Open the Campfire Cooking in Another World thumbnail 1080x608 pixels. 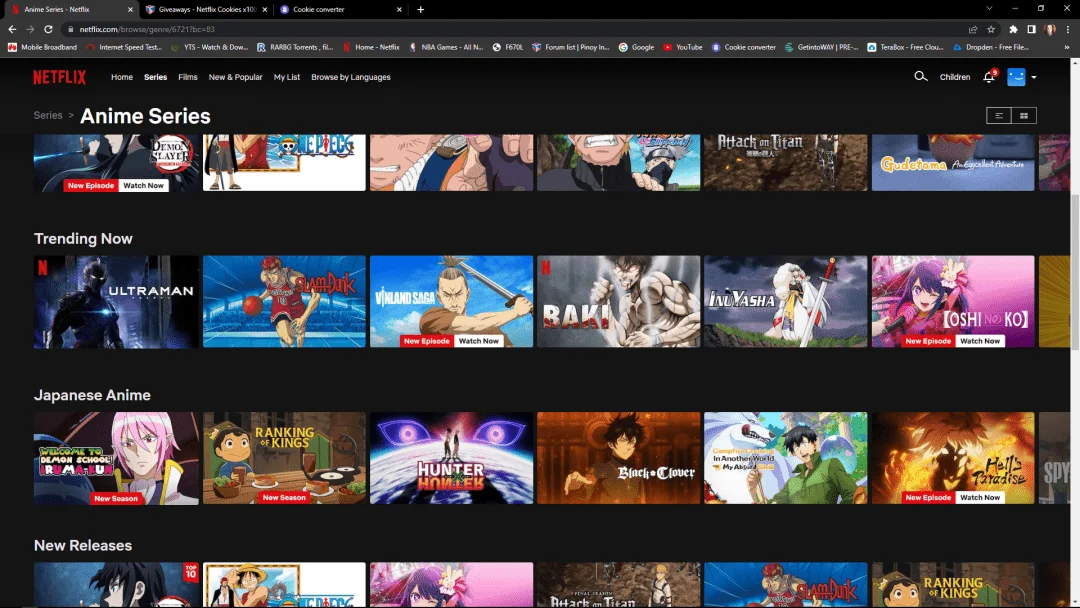click(x=785, y=459)
